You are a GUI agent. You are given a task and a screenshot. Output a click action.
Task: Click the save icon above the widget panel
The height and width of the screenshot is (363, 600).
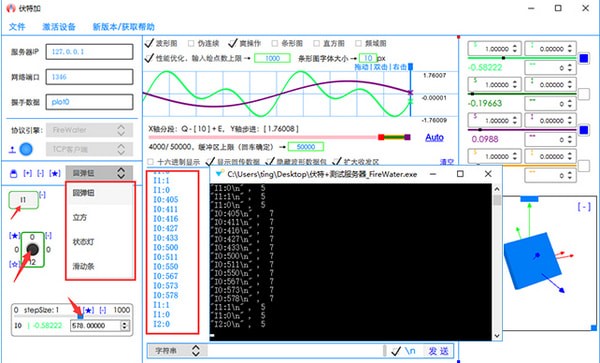pyautogui.click(x=13, y=174)
